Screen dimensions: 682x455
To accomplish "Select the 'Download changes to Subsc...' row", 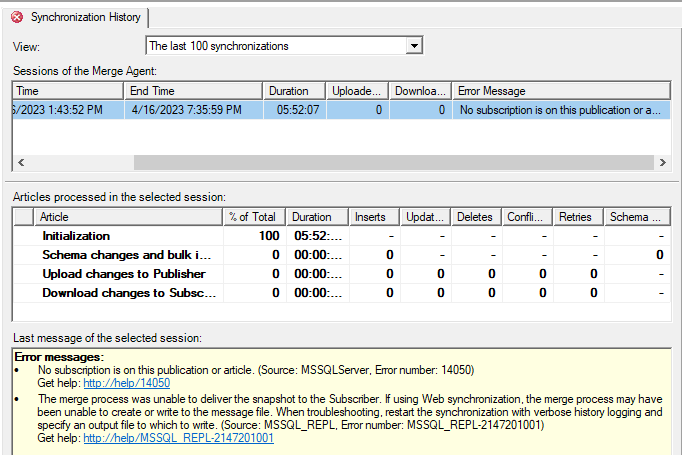I will (342, 293).
